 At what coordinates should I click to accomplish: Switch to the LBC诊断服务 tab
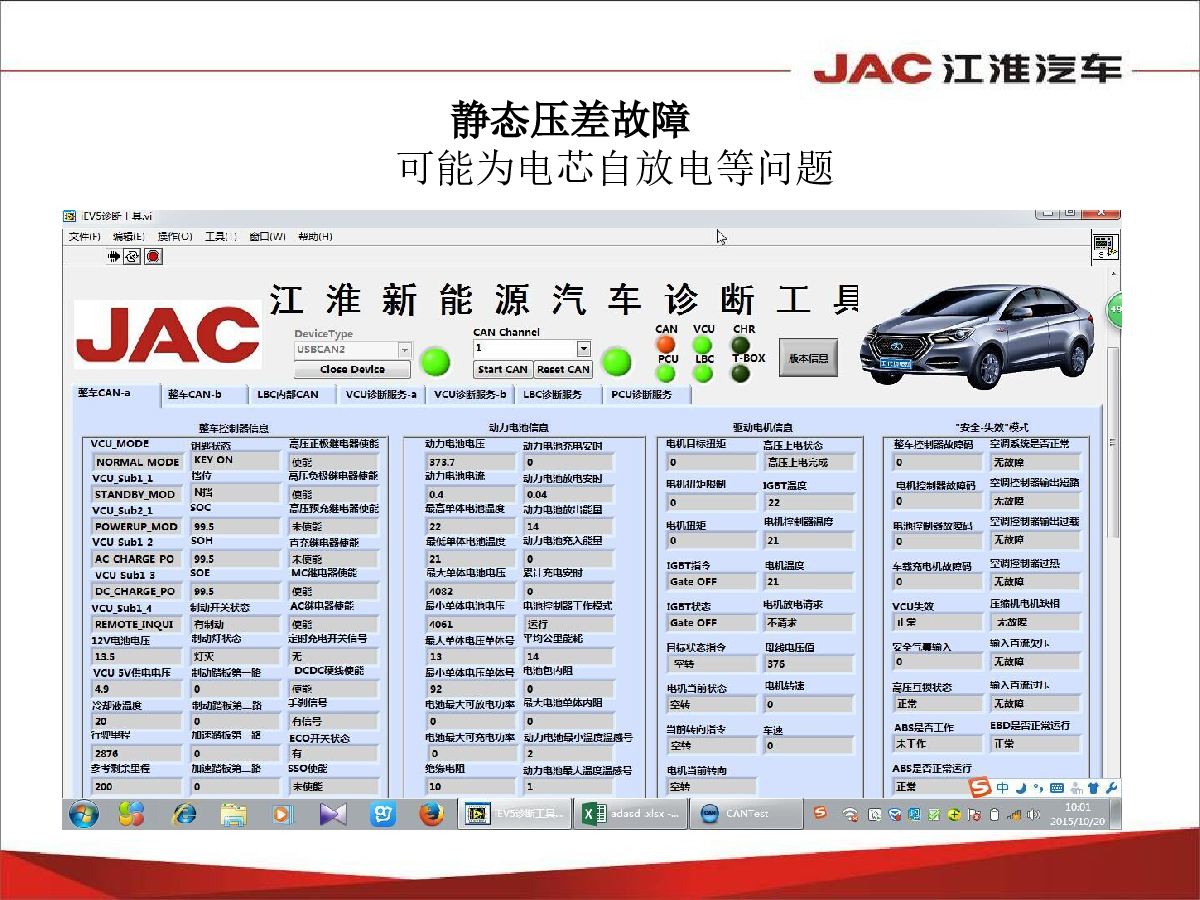[x=558, y=395]
